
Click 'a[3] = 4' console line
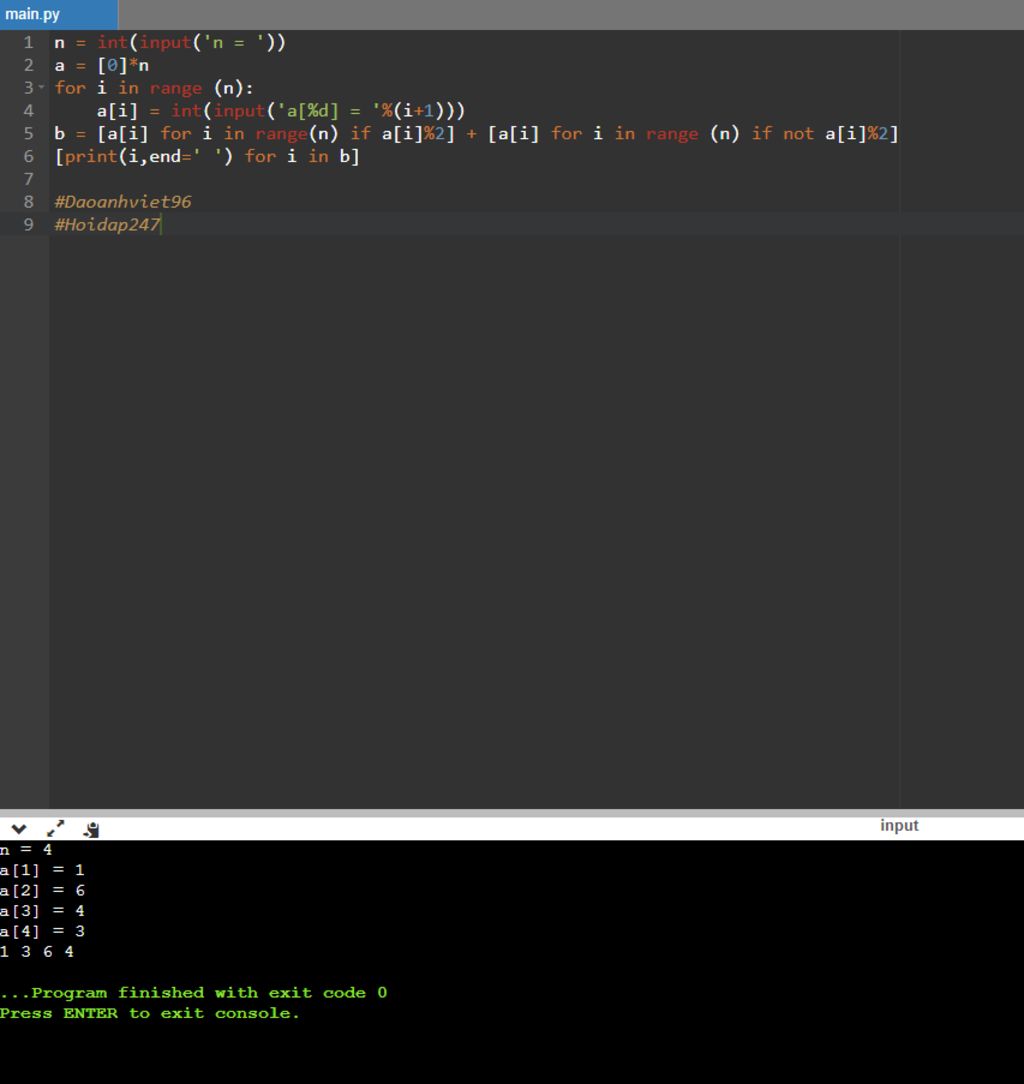42,910
